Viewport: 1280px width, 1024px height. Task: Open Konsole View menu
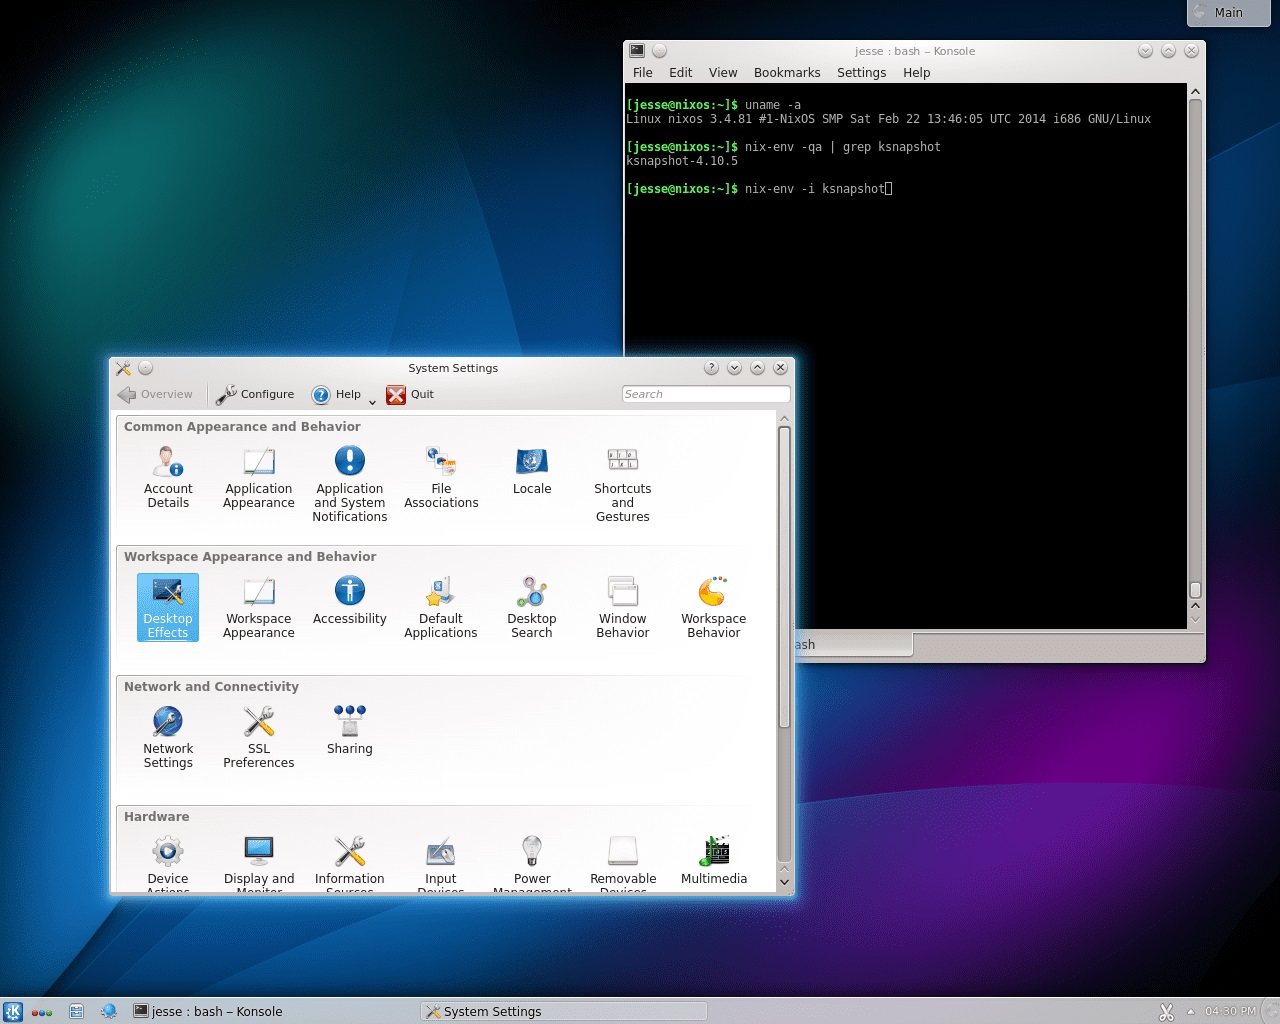coord(723,72)
